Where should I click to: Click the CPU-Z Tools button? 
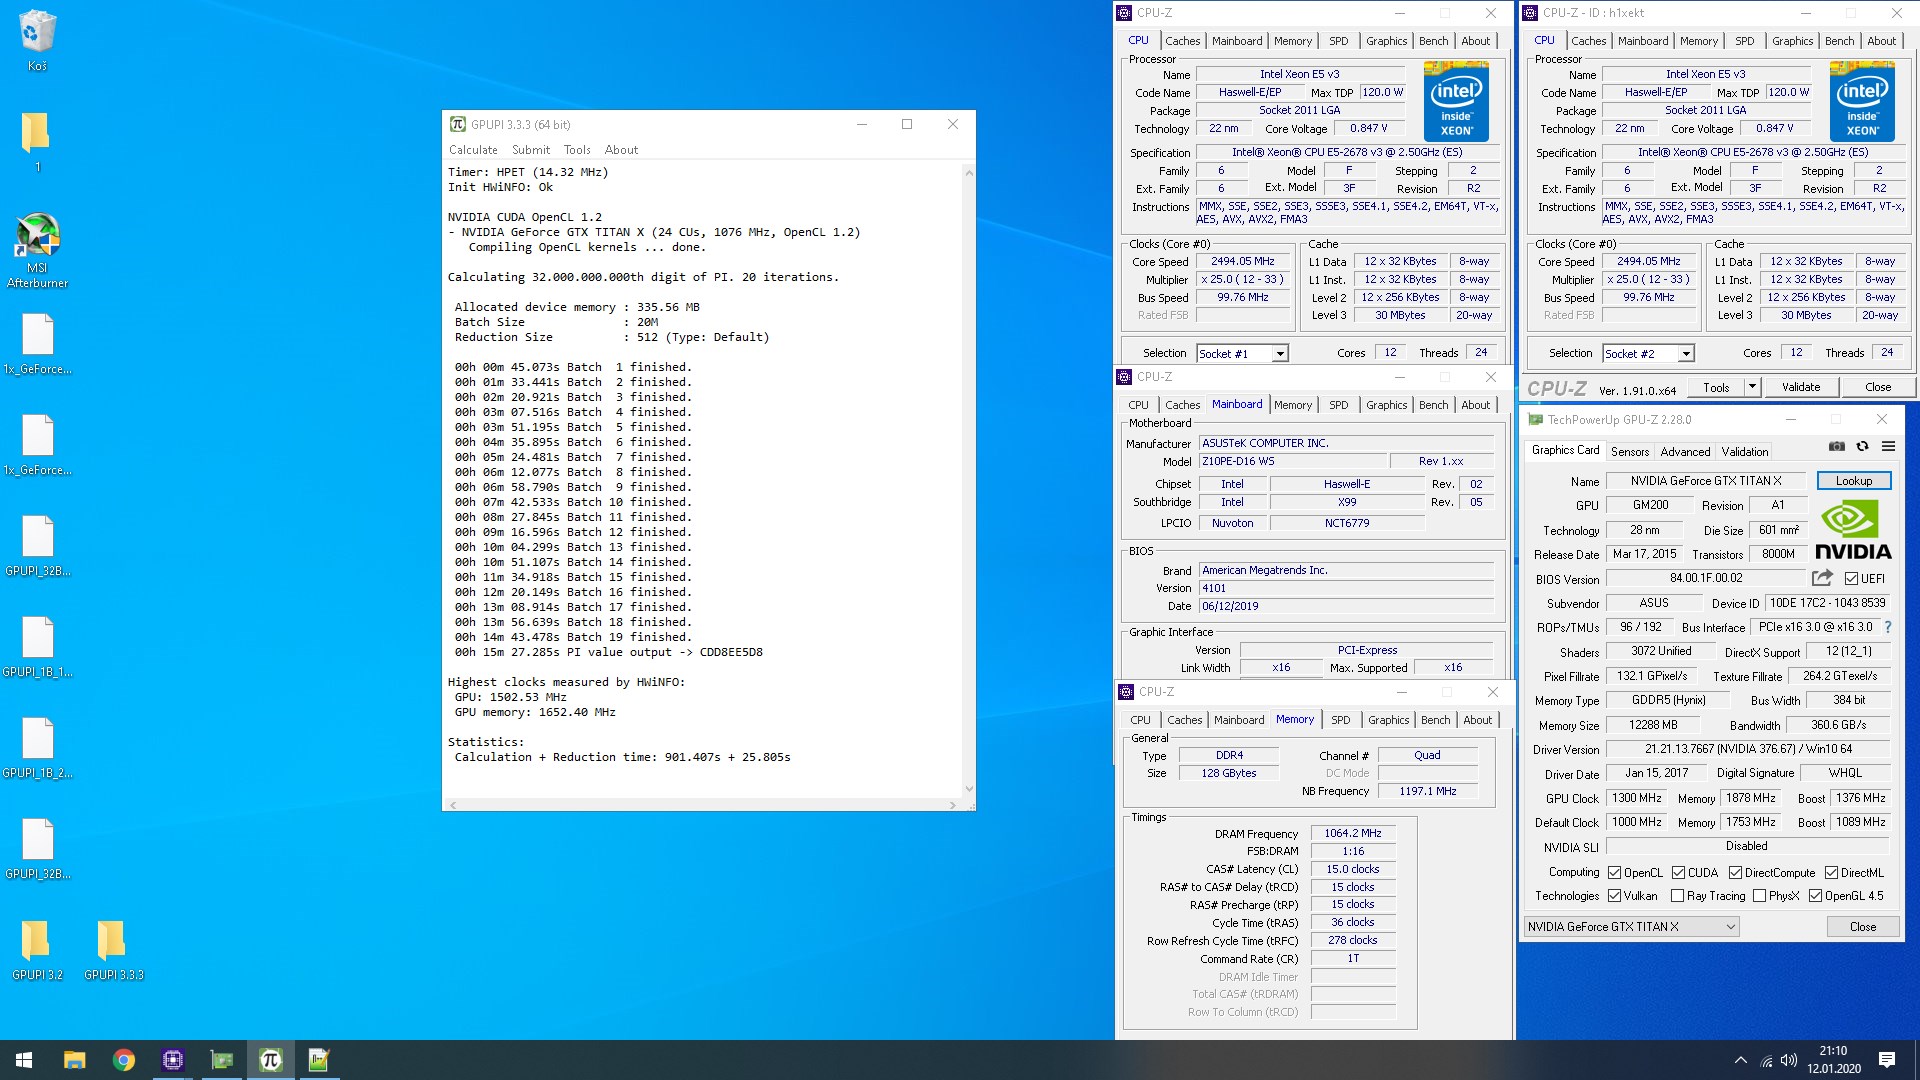[x=1716, y=387]
